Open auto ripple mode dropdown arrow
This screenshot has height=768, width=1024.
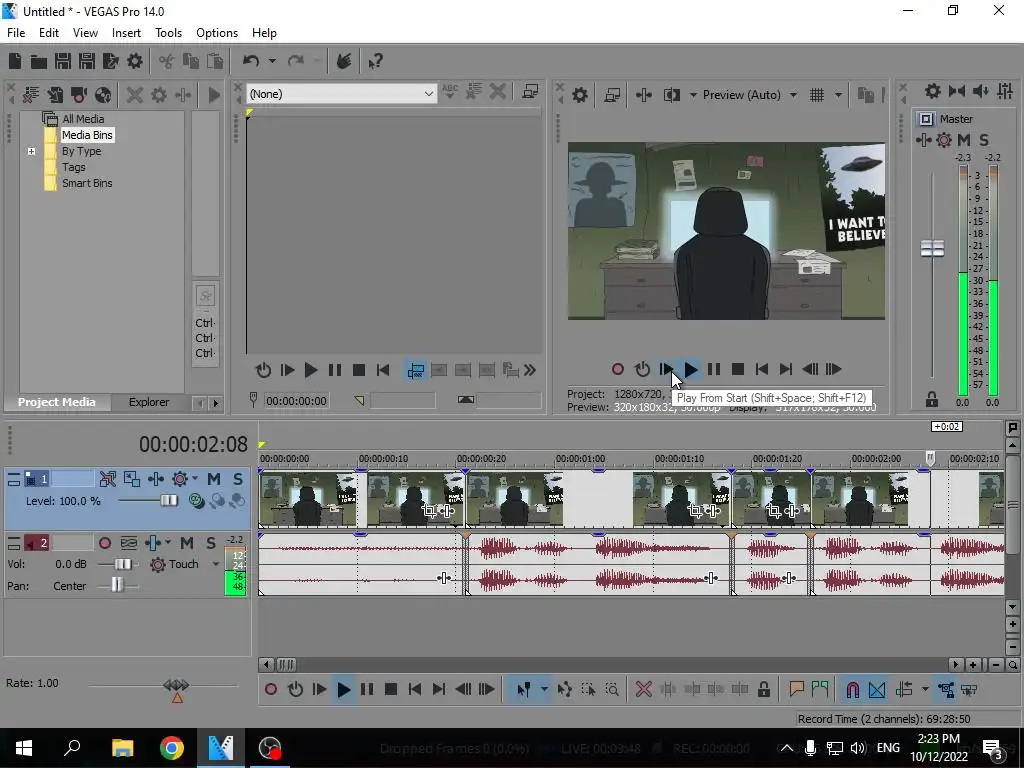pos(925,690)
